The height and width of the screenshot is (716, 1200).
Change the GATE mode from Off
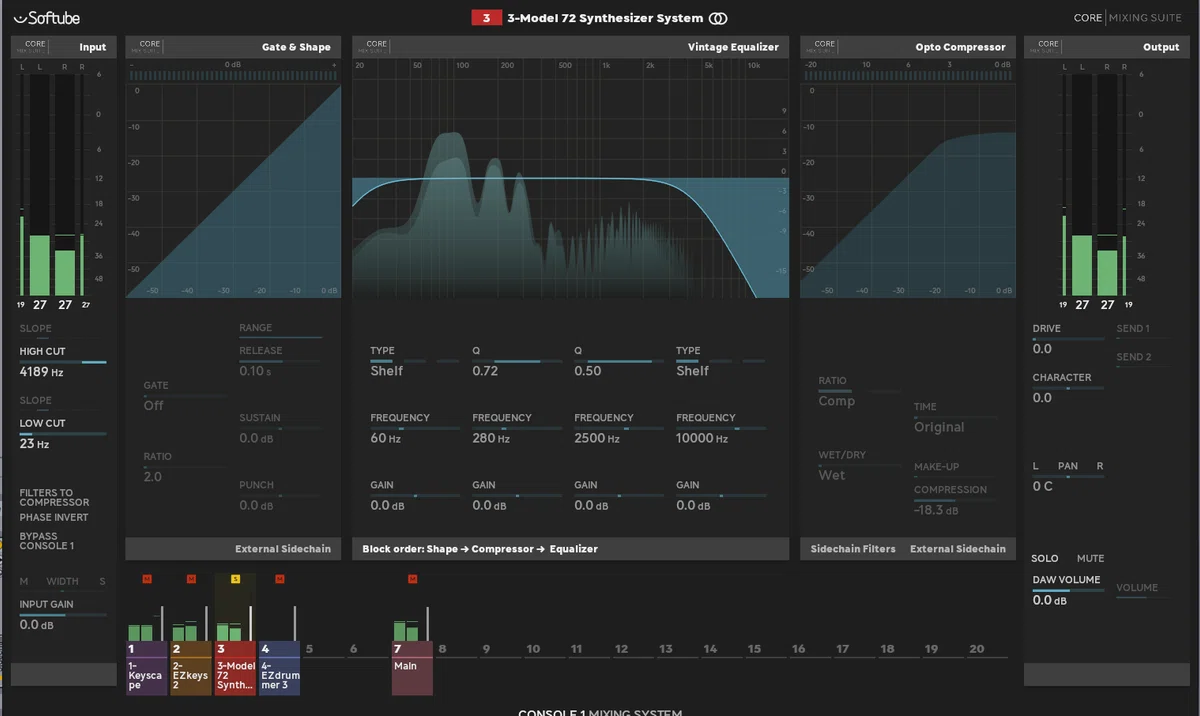tap(153, 405)
